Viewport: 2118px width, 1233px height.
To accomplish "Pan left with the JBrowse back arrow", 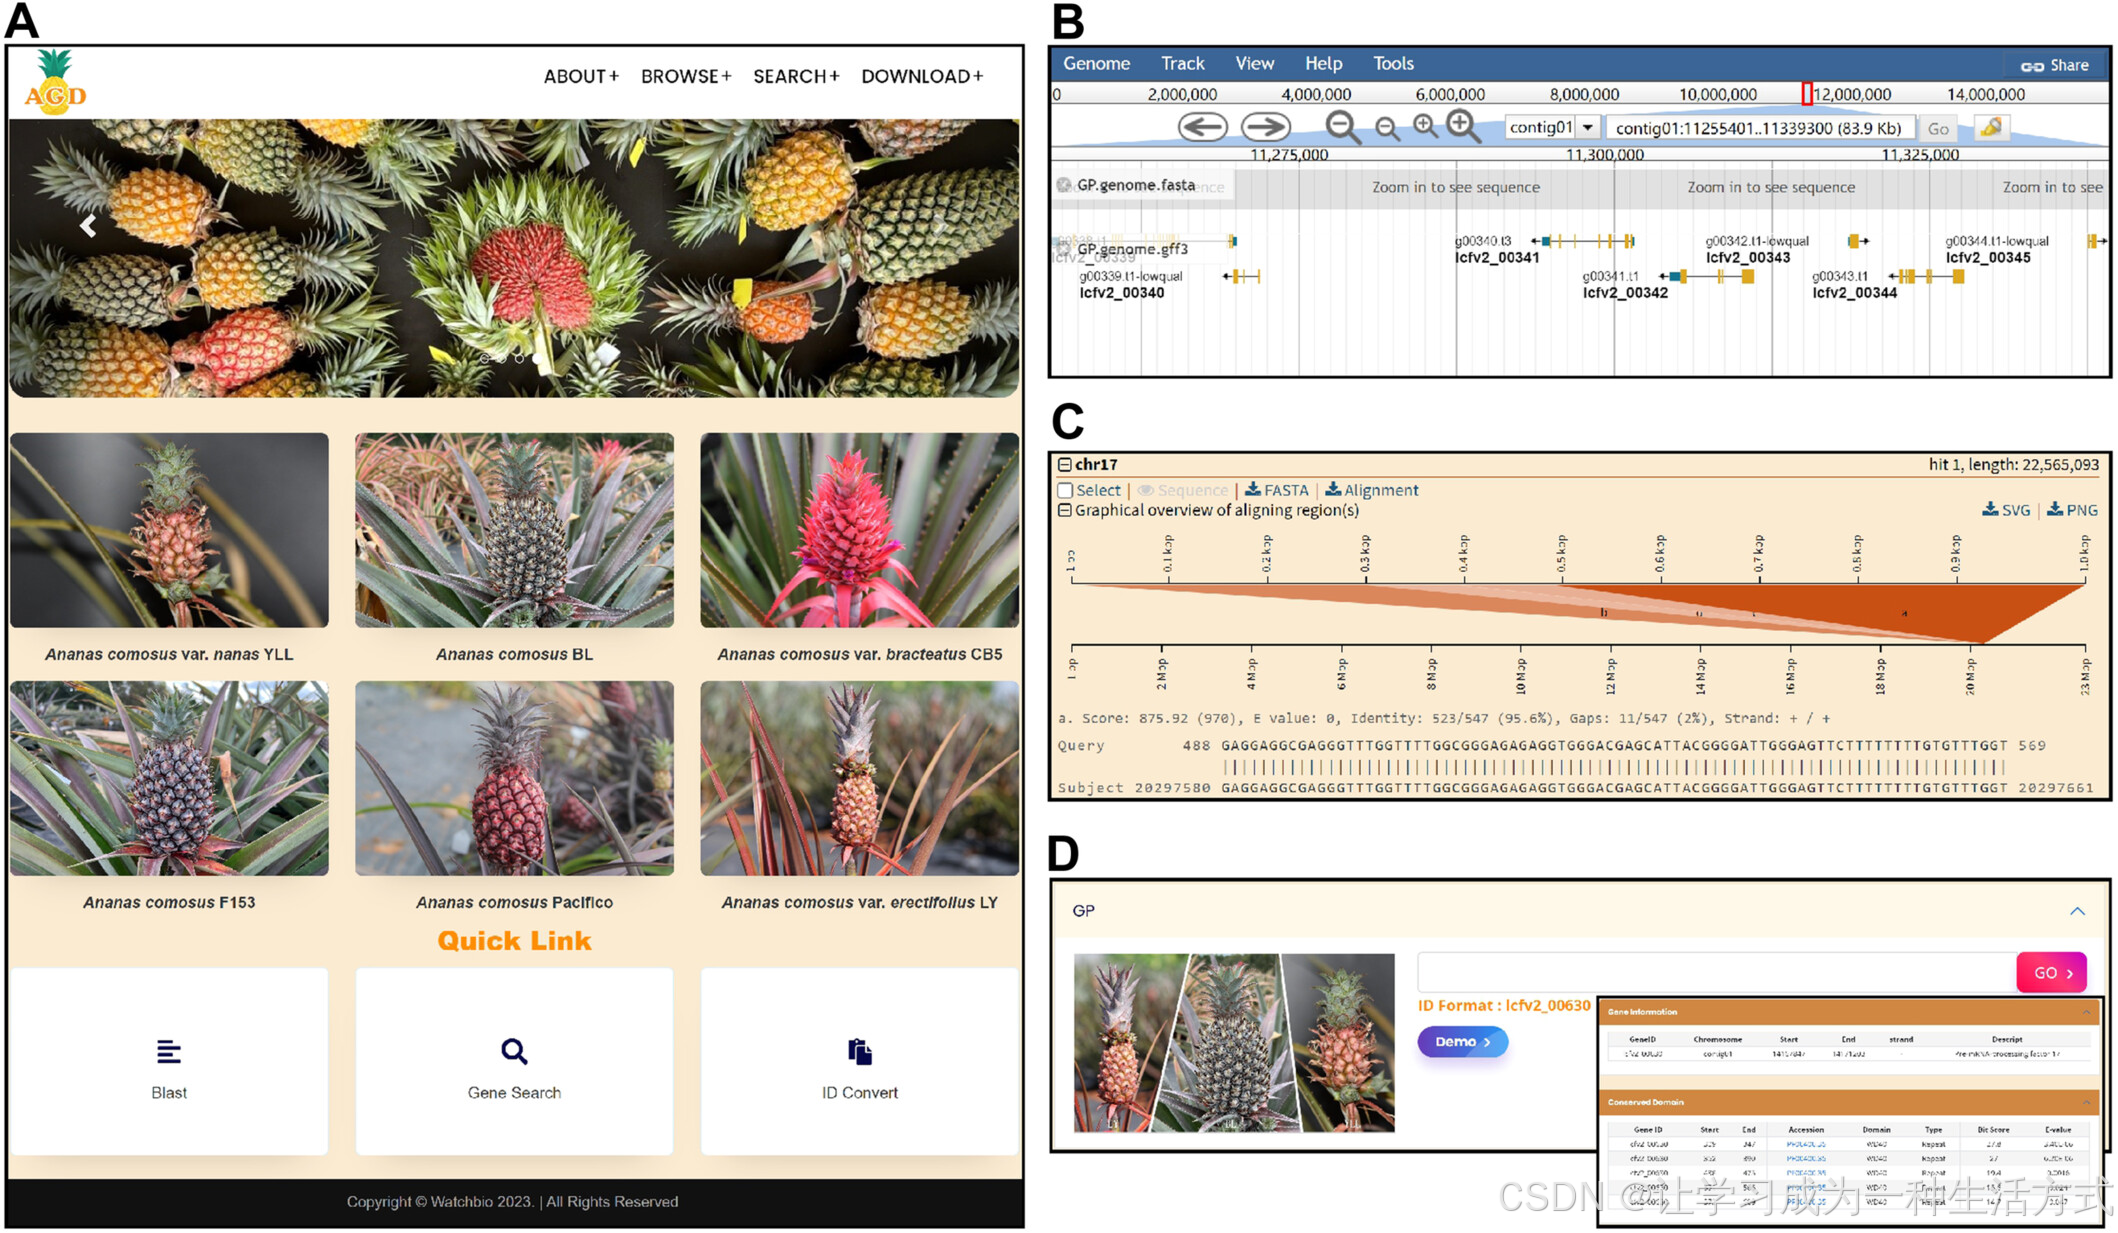I will point(1201,127).
